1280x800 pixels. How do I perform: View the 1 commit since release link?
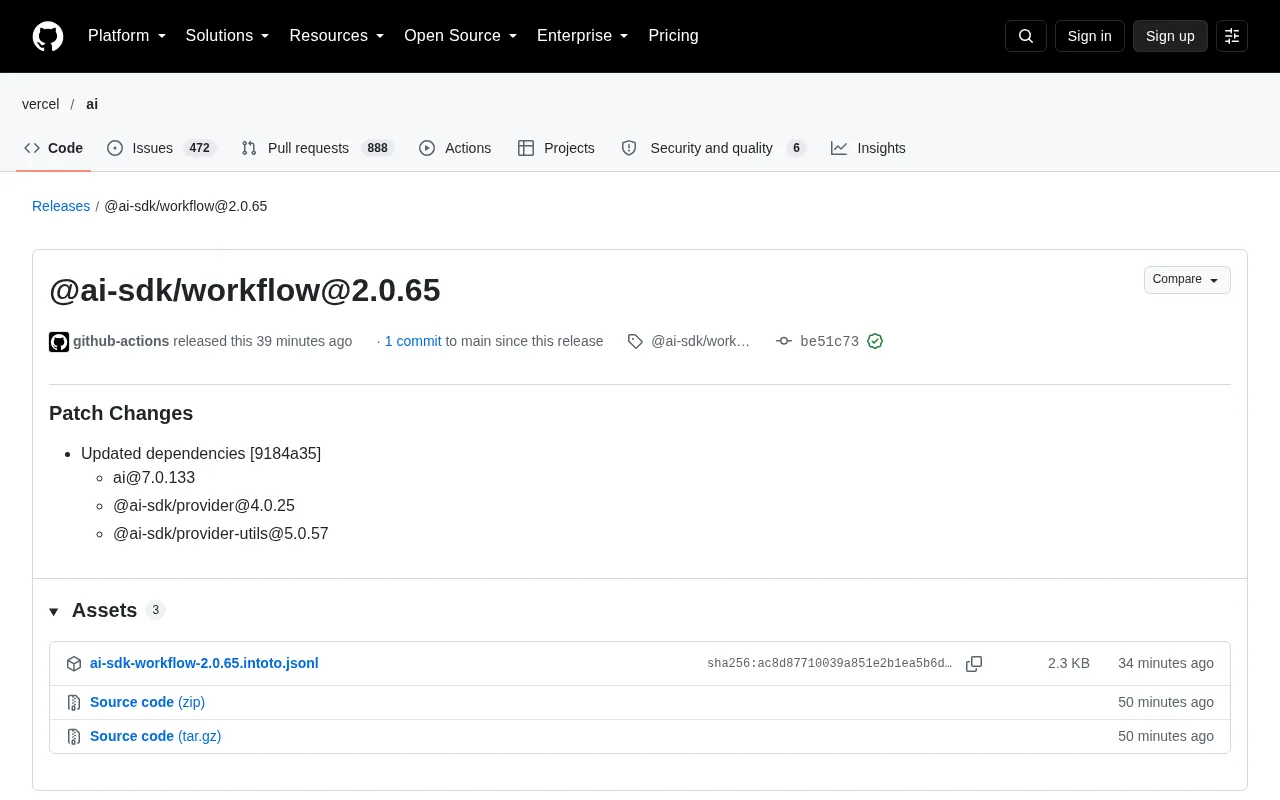(x=413, y=341)
